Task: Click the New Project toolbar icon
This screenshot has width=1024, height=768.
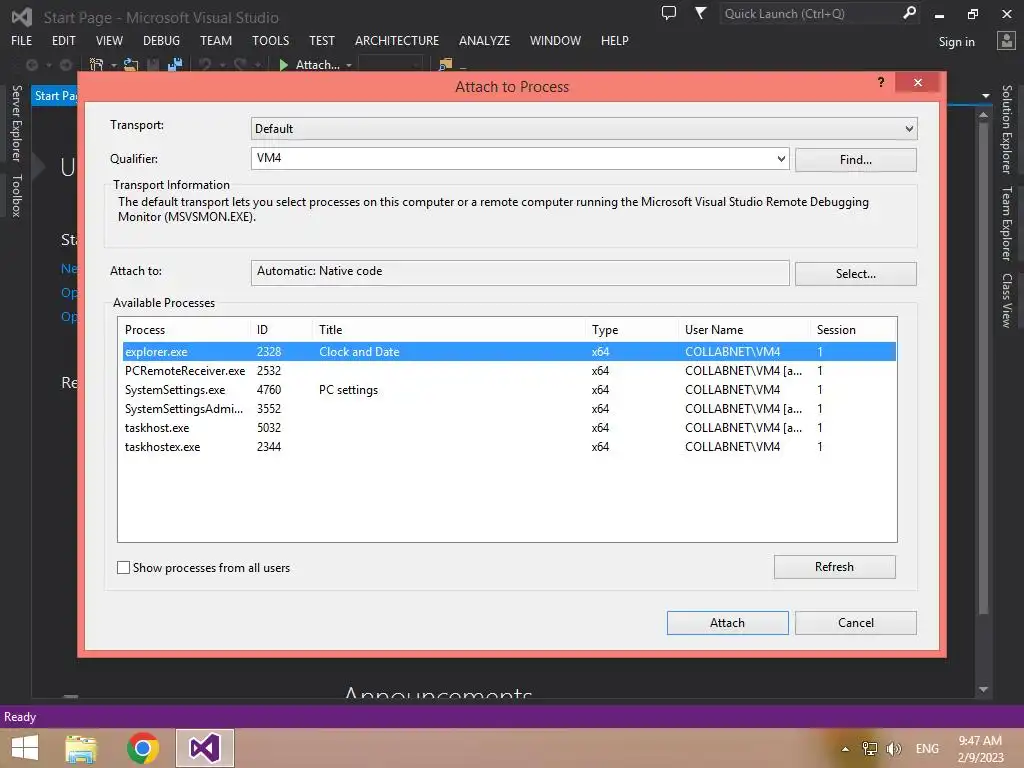Action: tap(97, 65)
